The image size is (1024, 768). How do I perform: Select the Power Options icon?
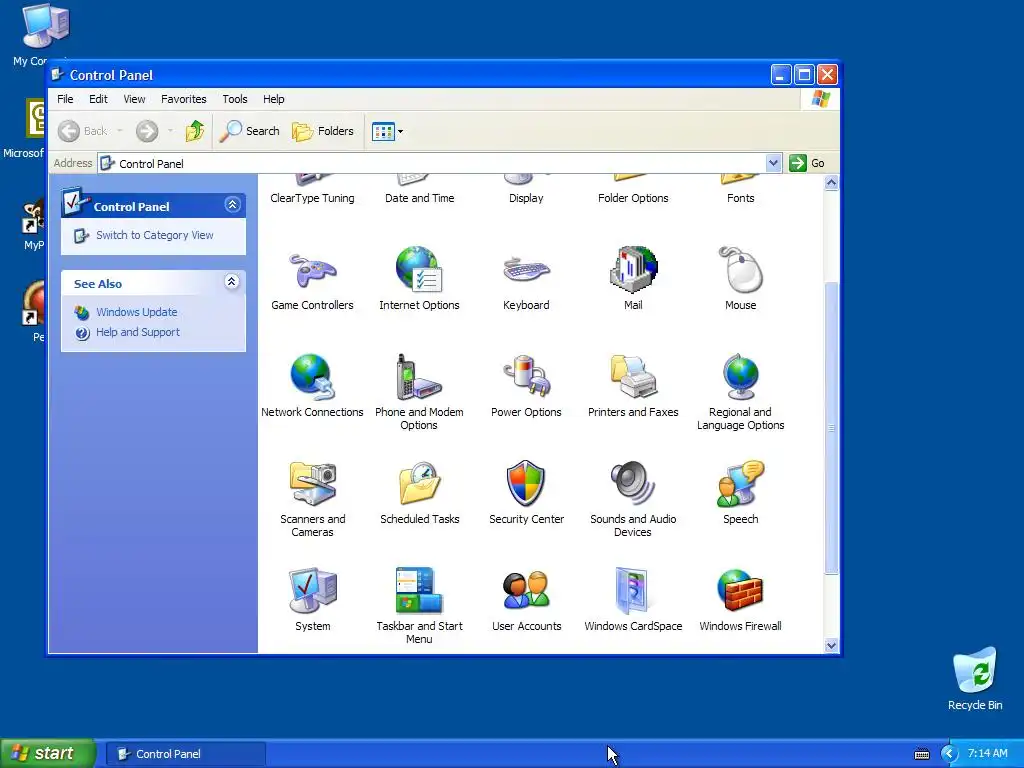click(526, 377)
